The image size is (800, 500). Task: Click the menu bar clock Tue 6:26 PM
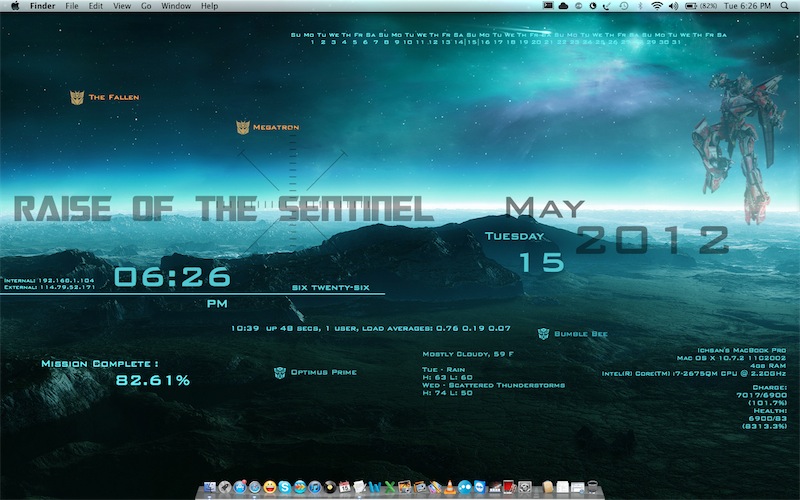(747, 6)
